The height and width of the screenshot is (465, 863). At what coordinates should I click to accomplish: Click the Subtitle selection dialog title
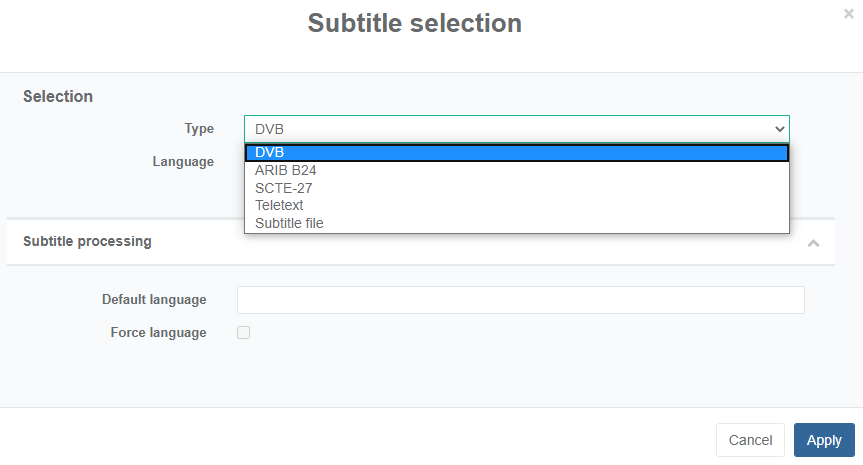415,23
